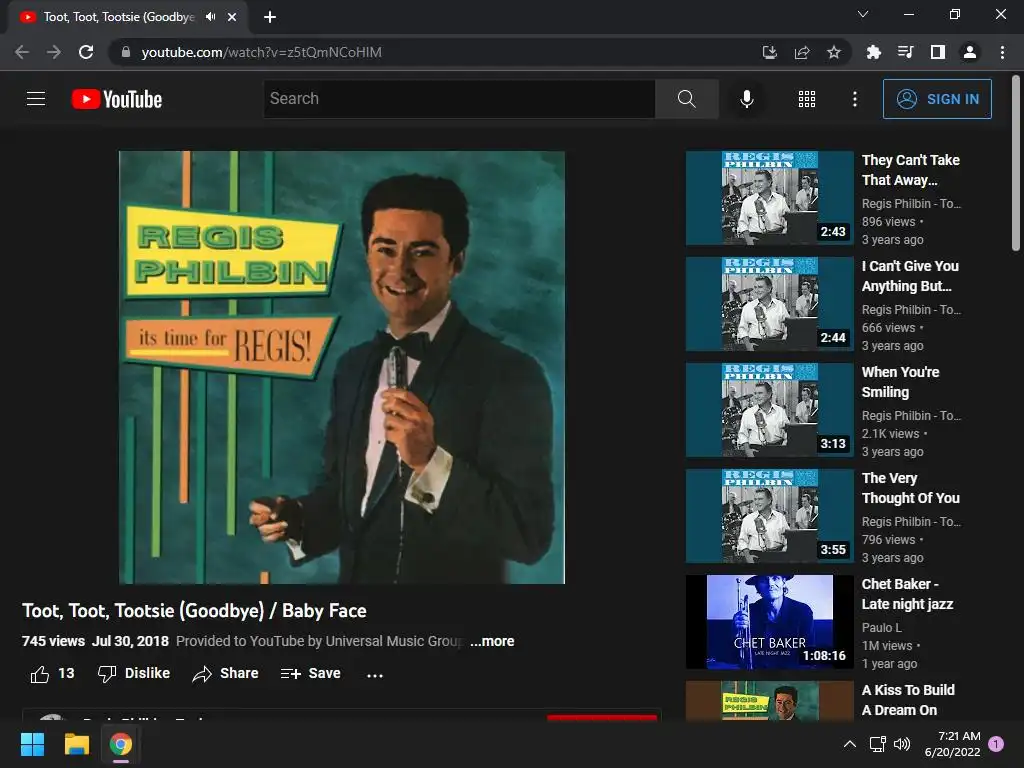This screenshot has height=768, width=1024.
Task: Open A Kiss To Build A Dream On title
Action: [908, 700]
